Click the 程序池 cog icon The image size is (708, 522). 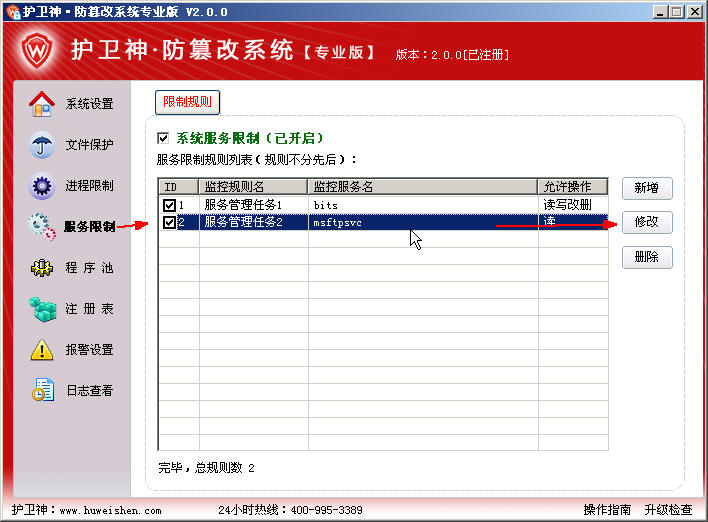tap(42, 268)
